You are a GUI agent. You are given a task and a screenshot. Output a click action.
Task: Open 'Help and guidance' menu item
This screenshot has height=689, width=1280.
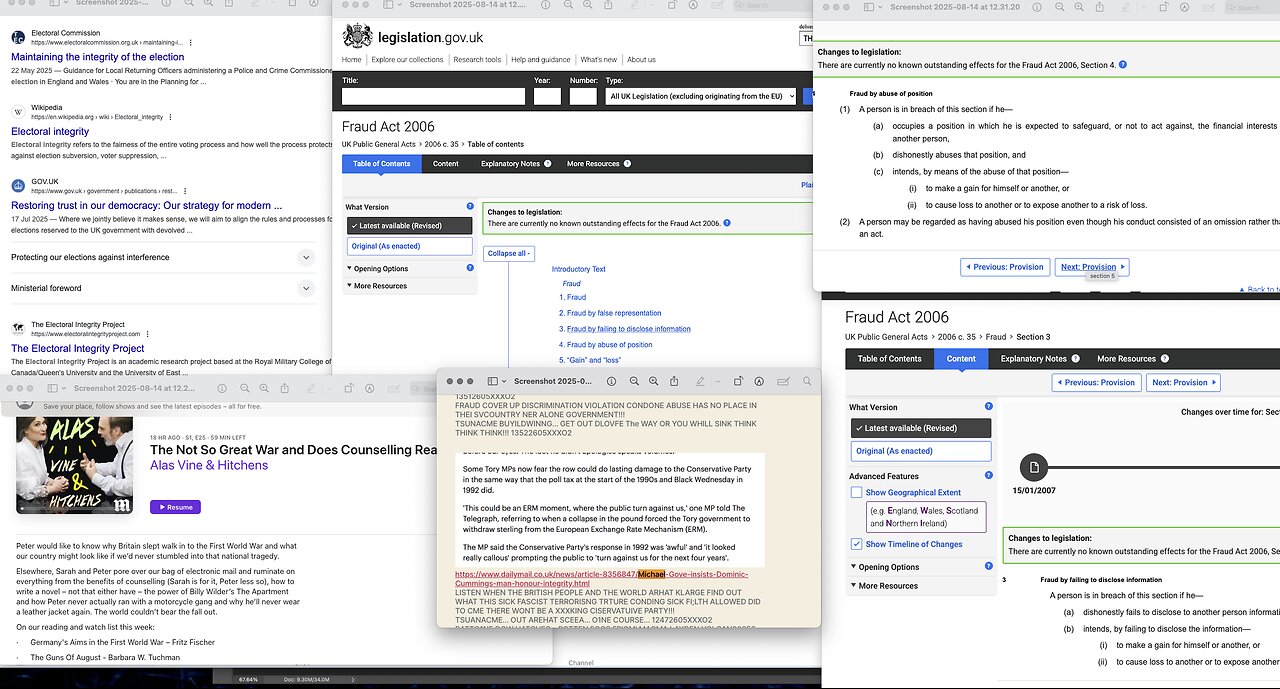point(541,60)
